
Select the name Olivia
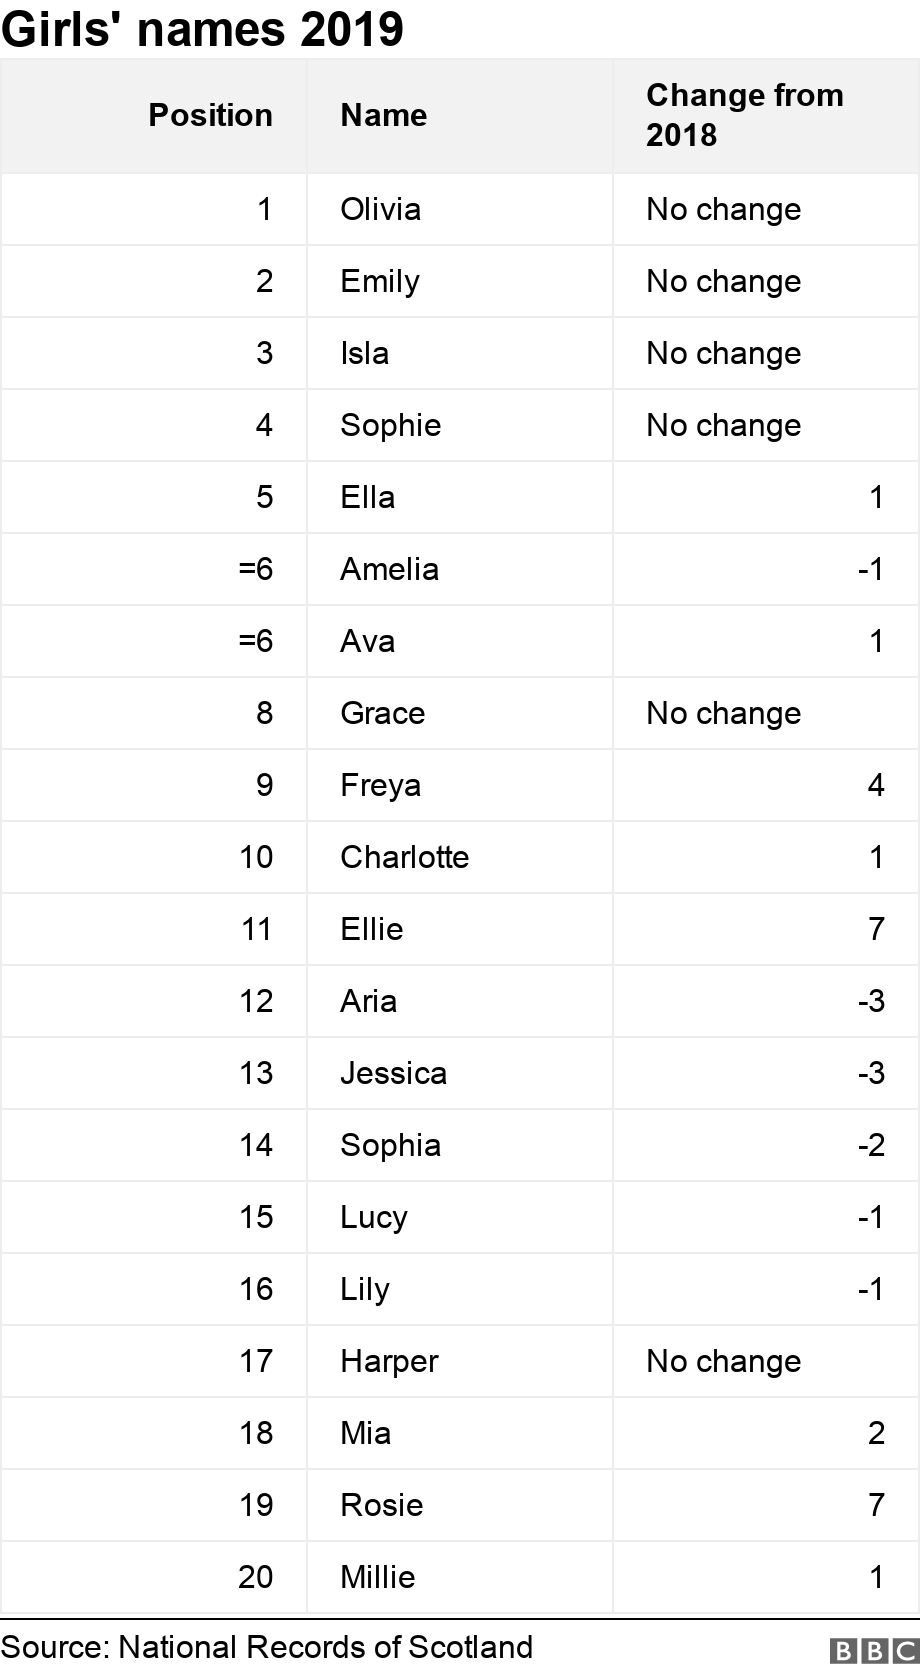pos(380,209)
